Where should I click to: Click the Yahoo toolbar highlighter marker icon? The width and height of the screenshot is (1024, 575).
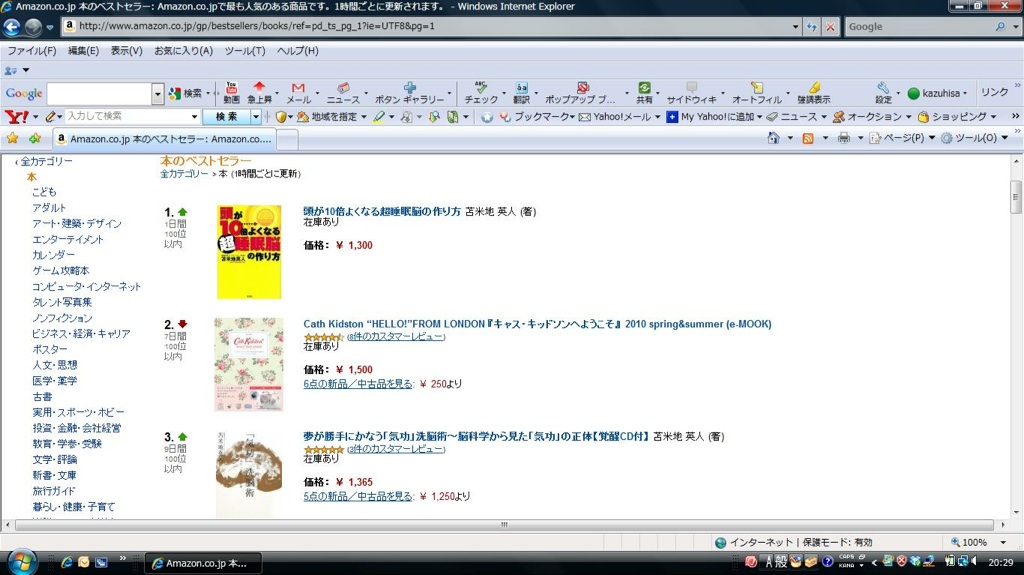[x=379, y=116]
